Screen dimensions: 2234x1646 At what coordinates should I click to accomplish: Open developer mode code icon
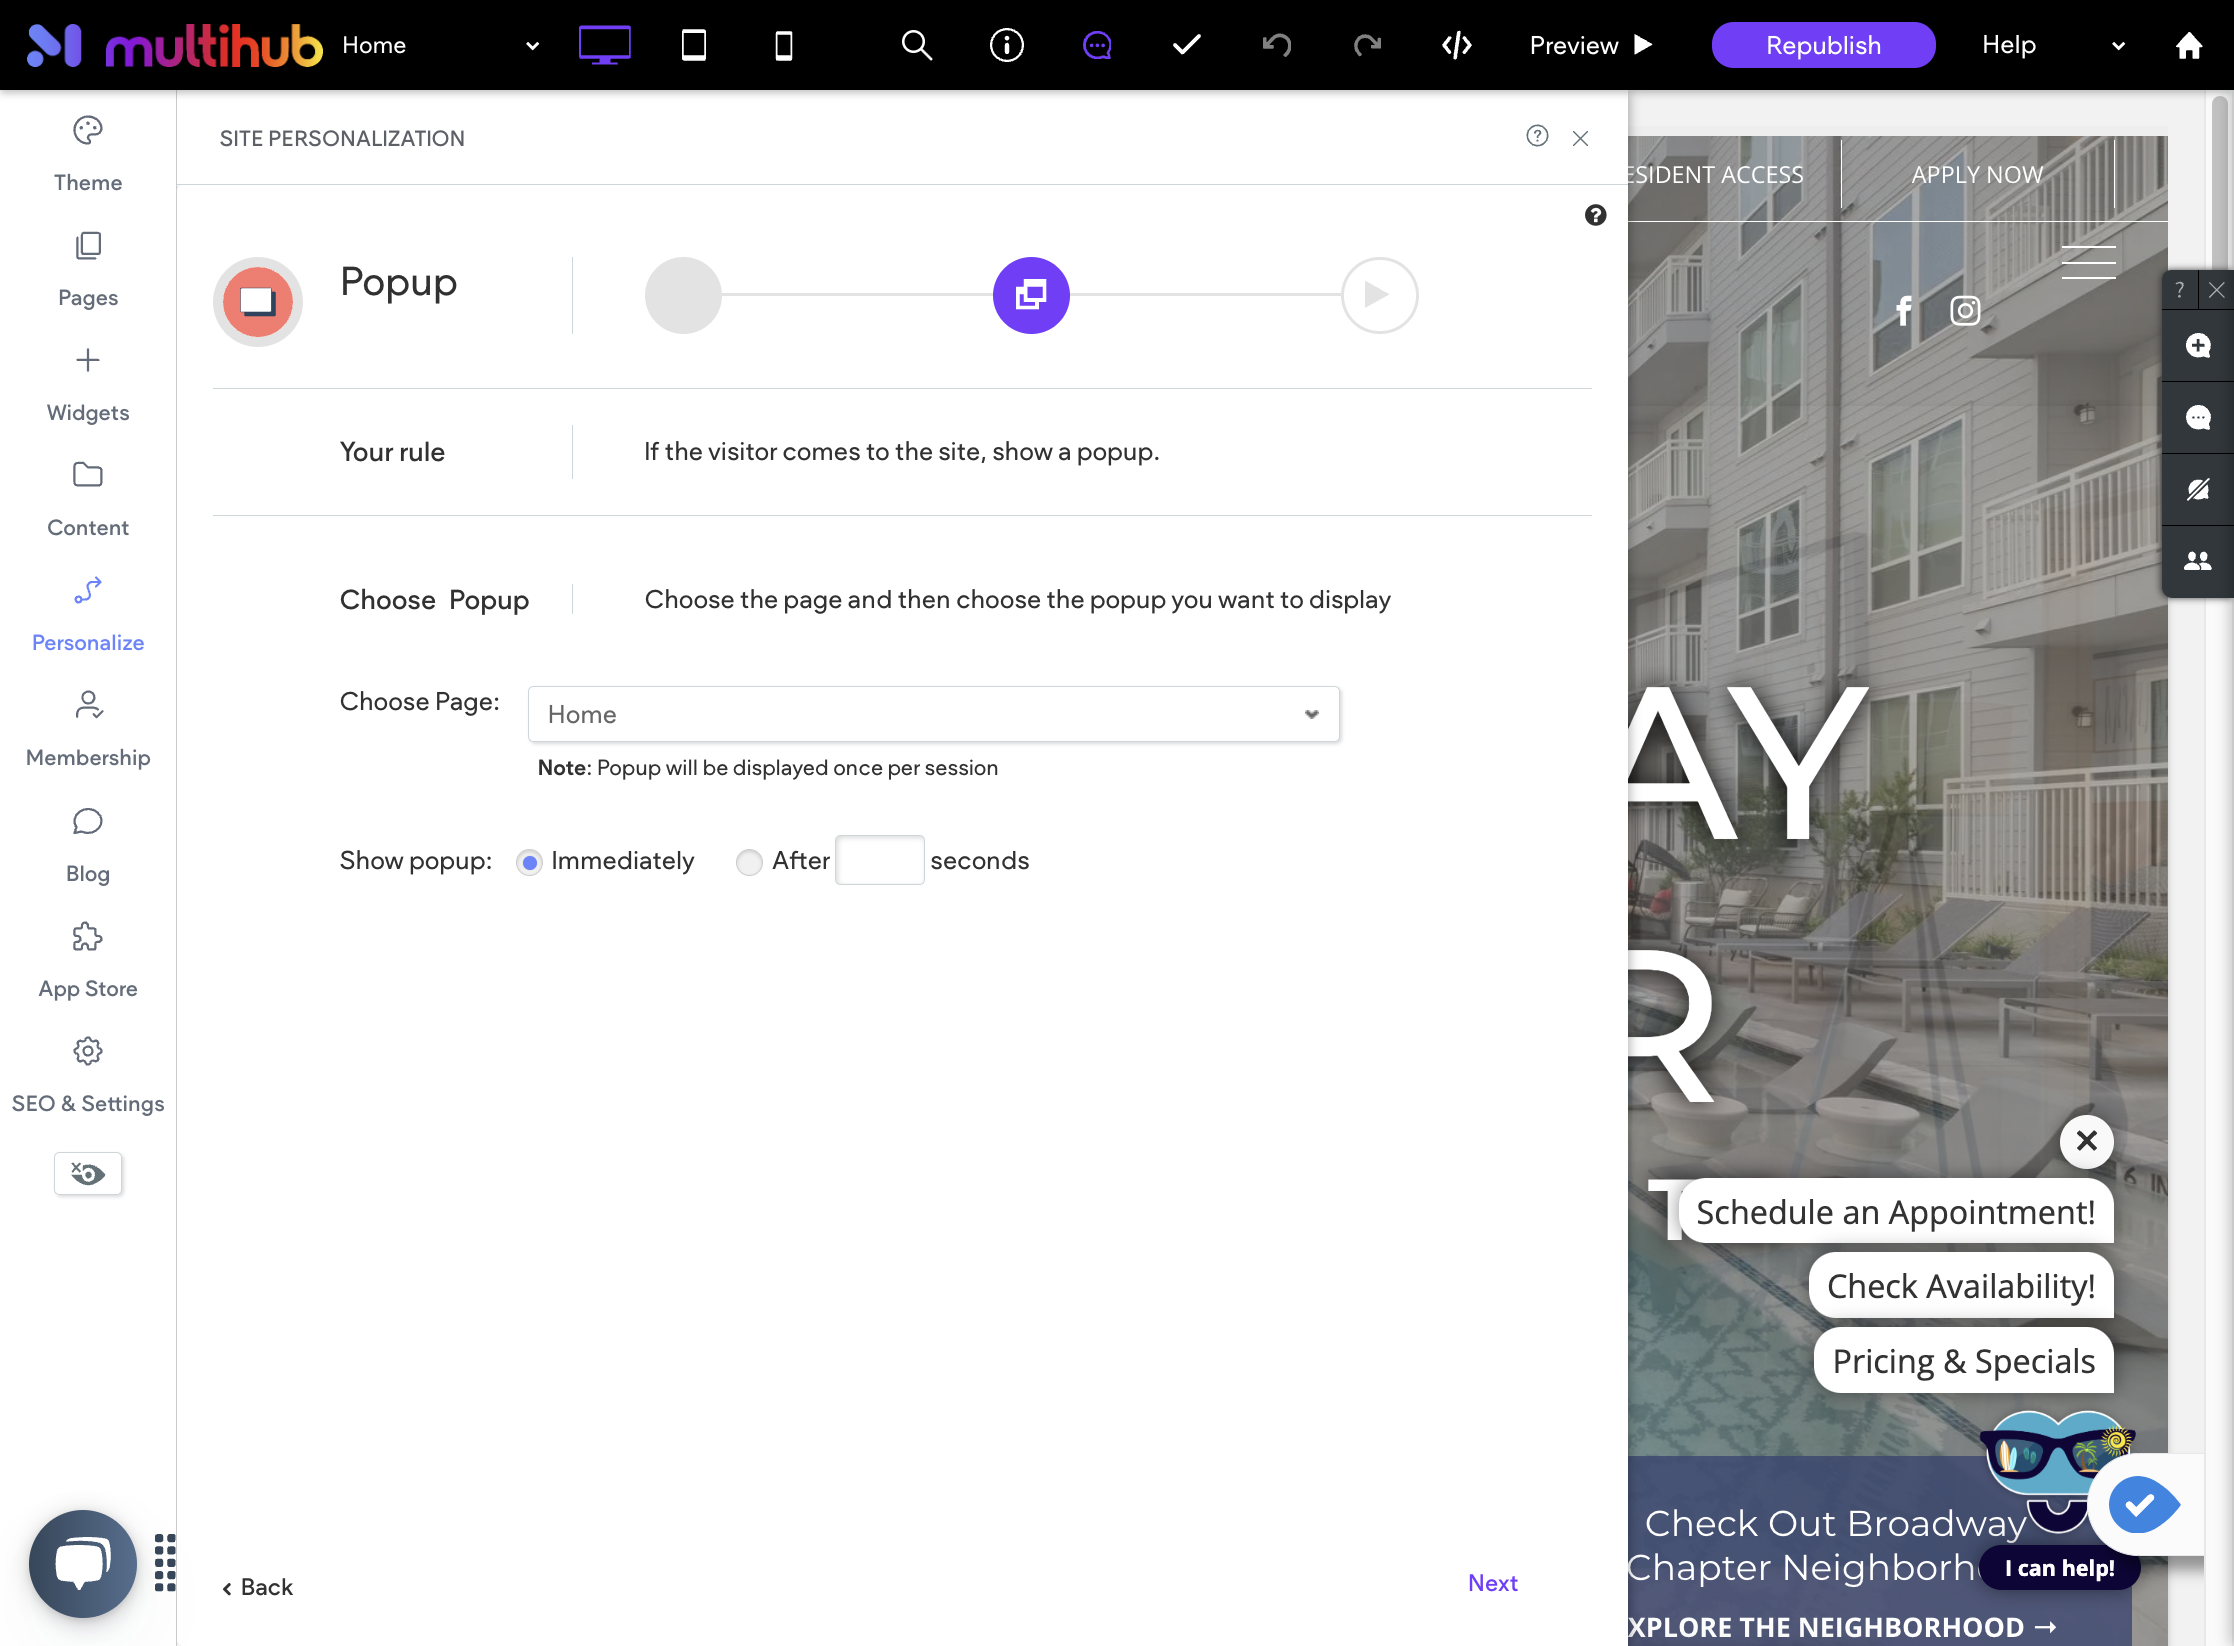point(1457,45)
